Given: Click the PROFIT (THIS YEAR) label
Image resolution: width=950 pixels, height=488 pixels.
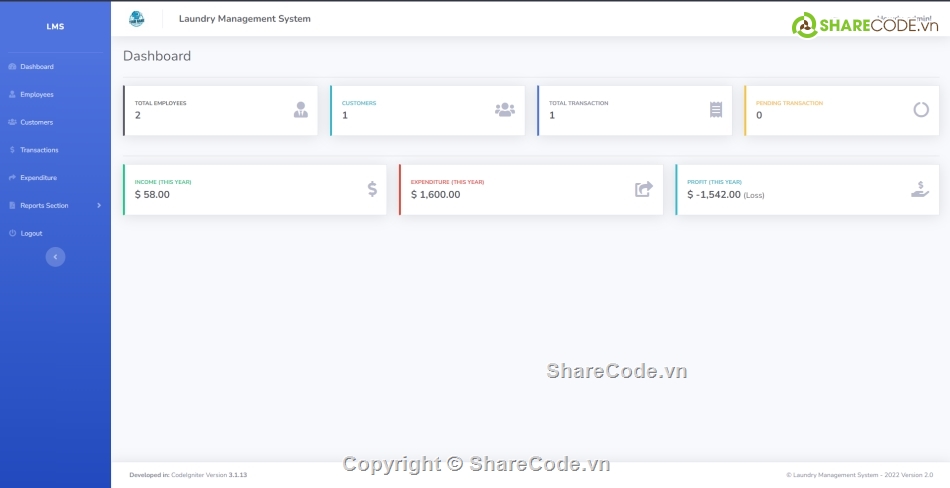Looking at the screenshot, I should click(x=714, y=182).
